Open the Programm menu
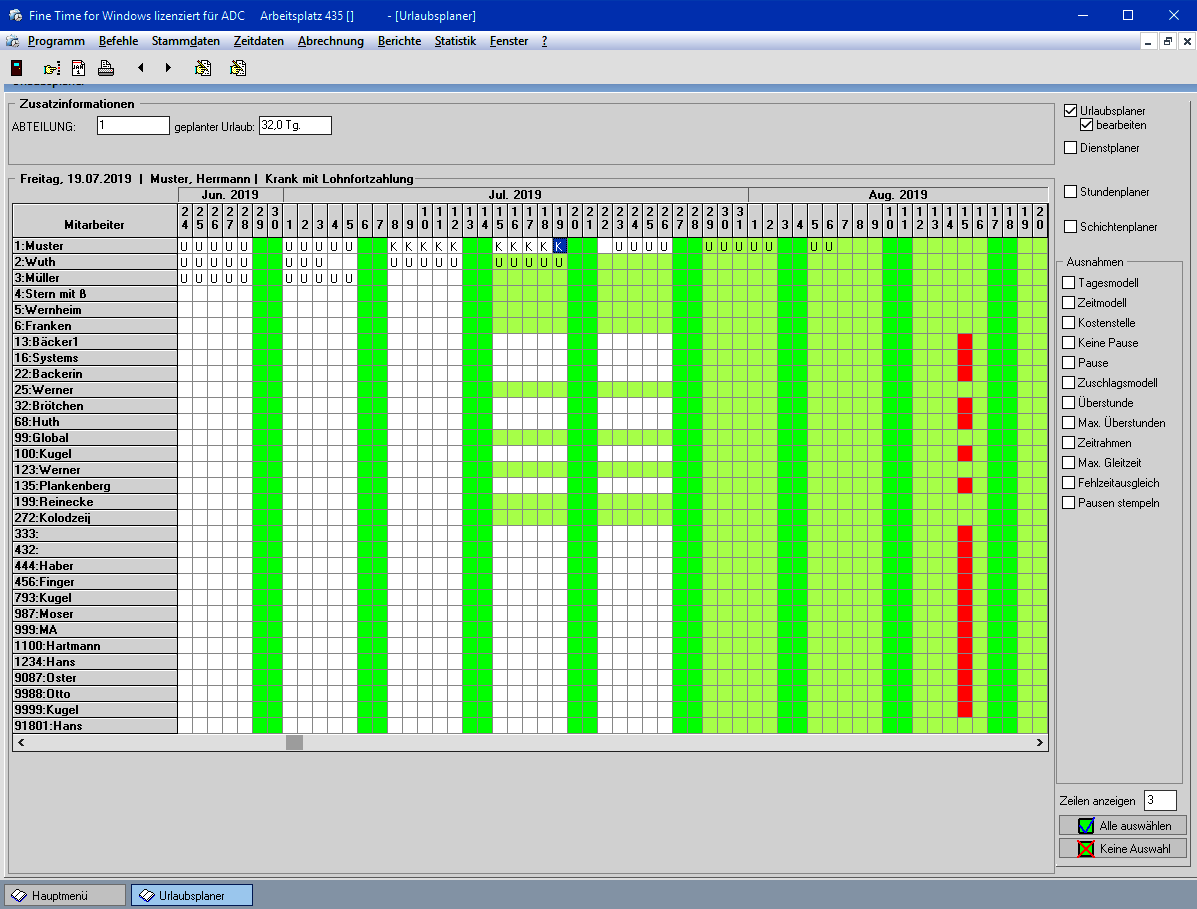Viewport: 1197px width, 909px height. click(56, 41)
